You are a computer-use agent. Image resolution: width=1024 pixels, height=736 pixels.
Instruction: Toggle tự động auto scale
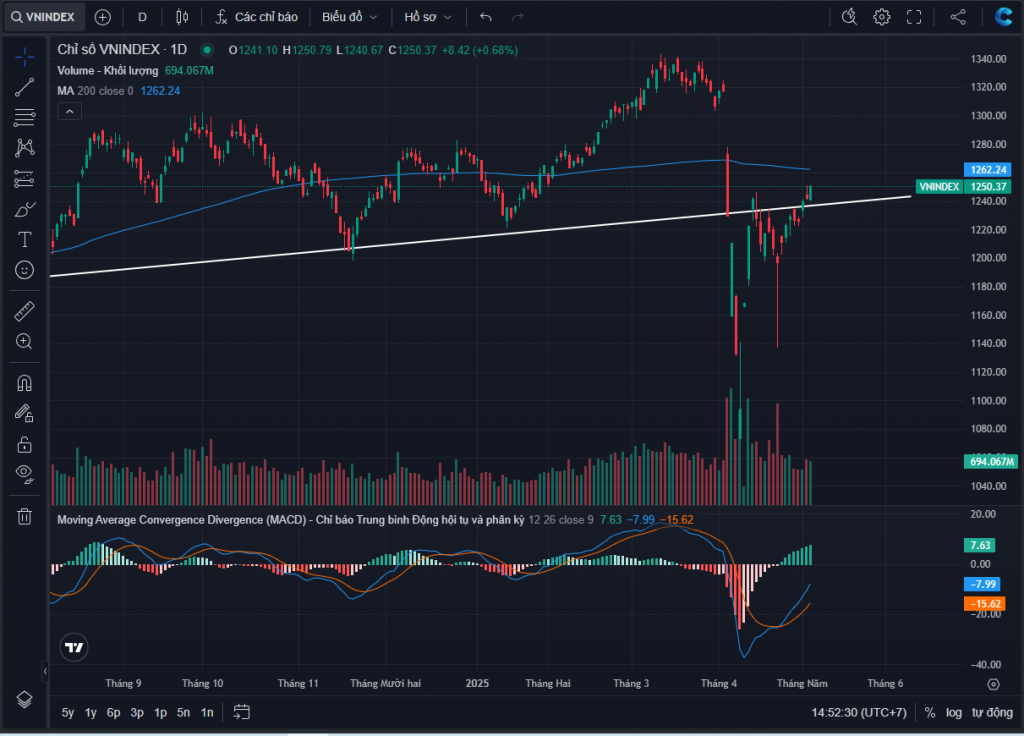(992, 712)
